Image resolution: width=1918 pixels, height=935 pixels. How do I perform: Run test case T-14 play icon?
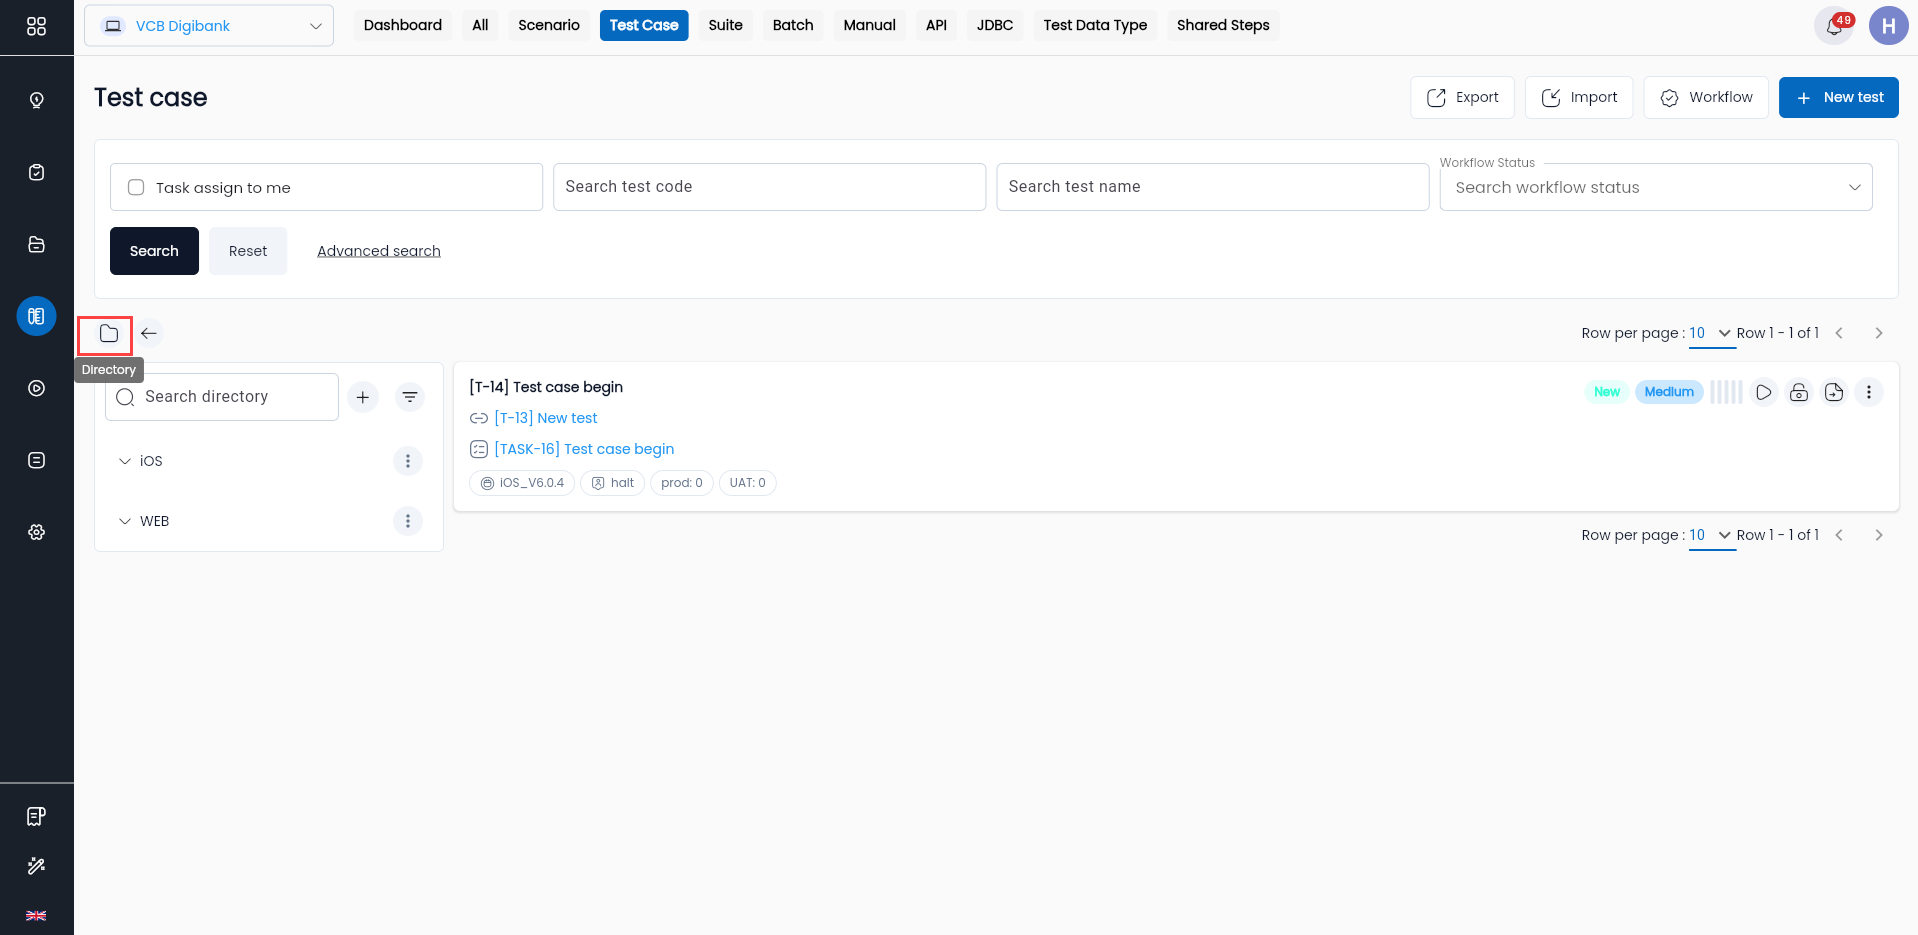pyautogui.click(x=1764, y=392)
